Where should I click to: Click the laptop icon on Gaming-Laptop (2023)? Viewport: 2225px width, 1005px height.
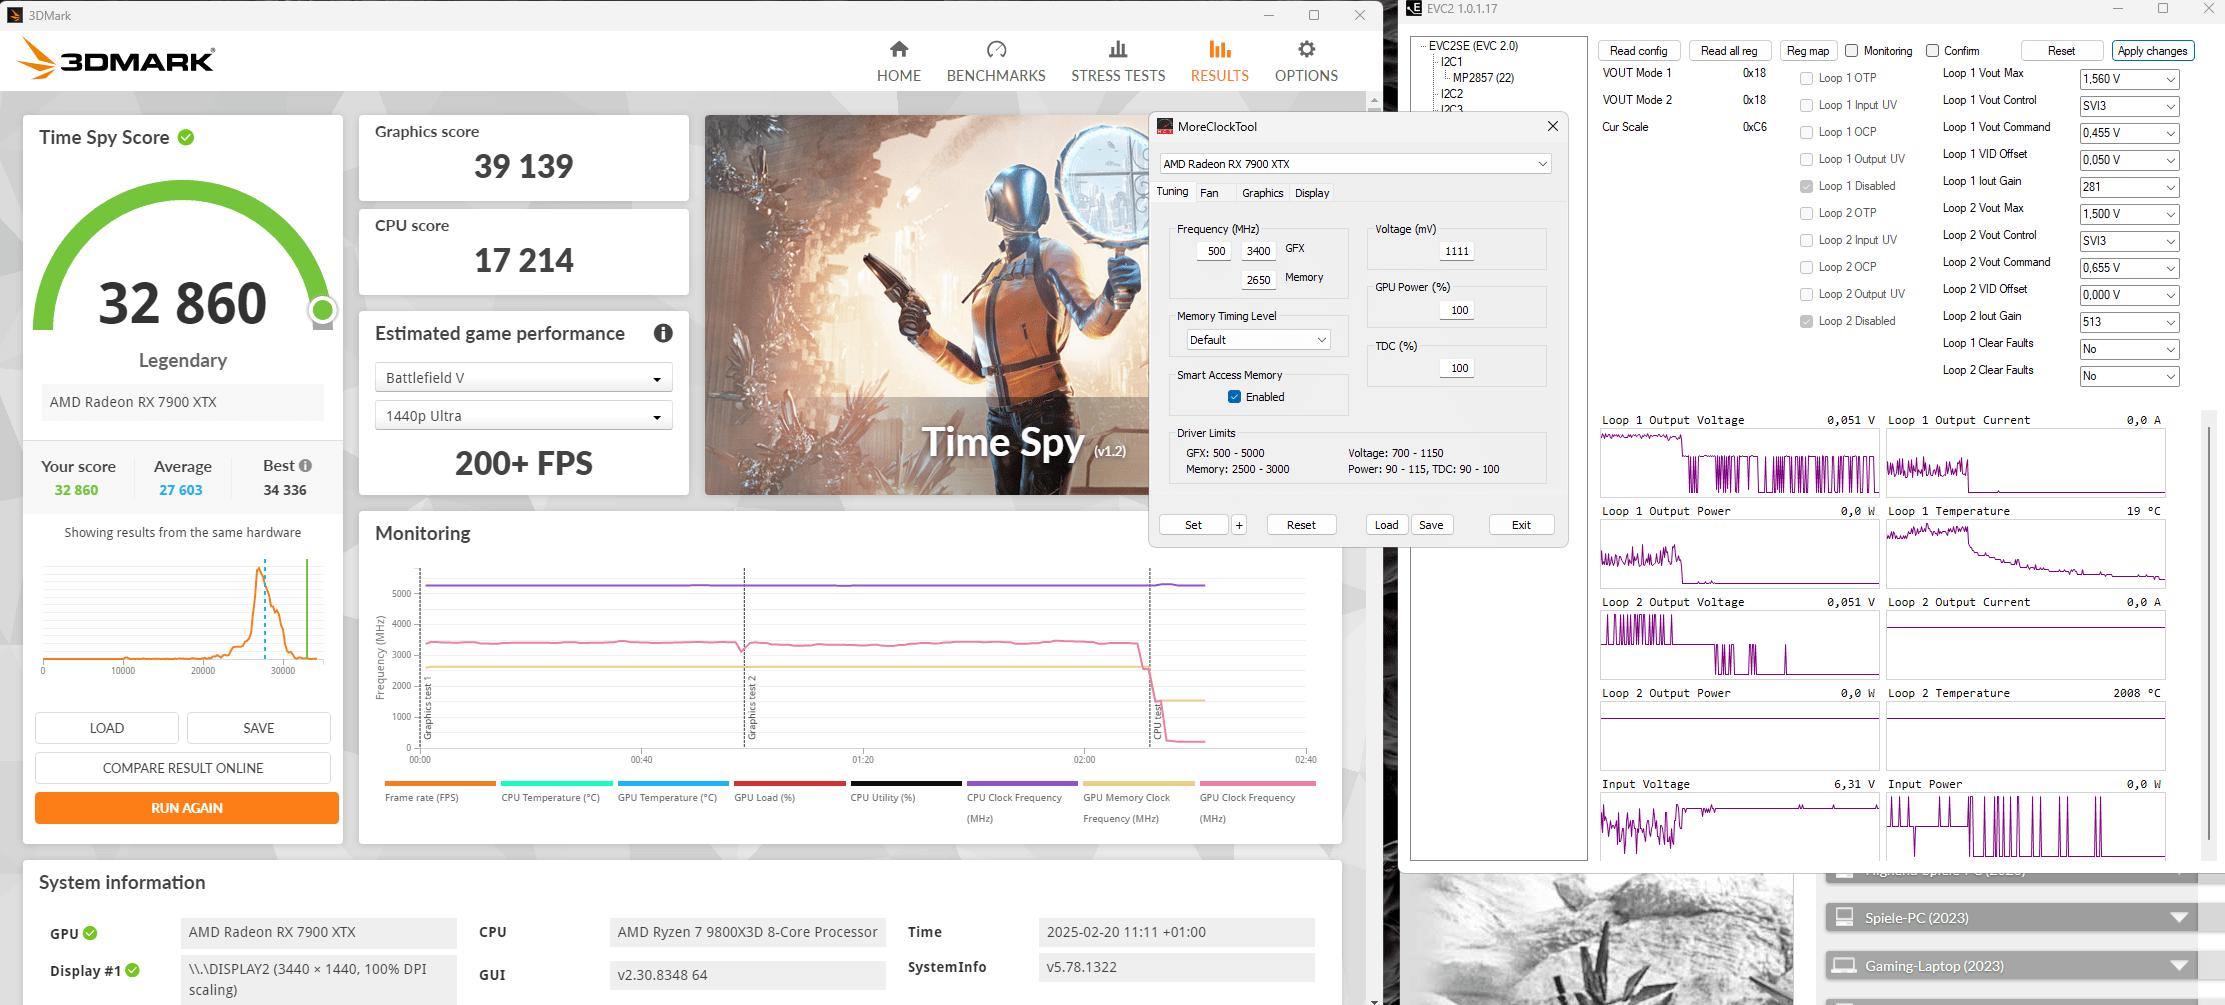pos(1843,965)
